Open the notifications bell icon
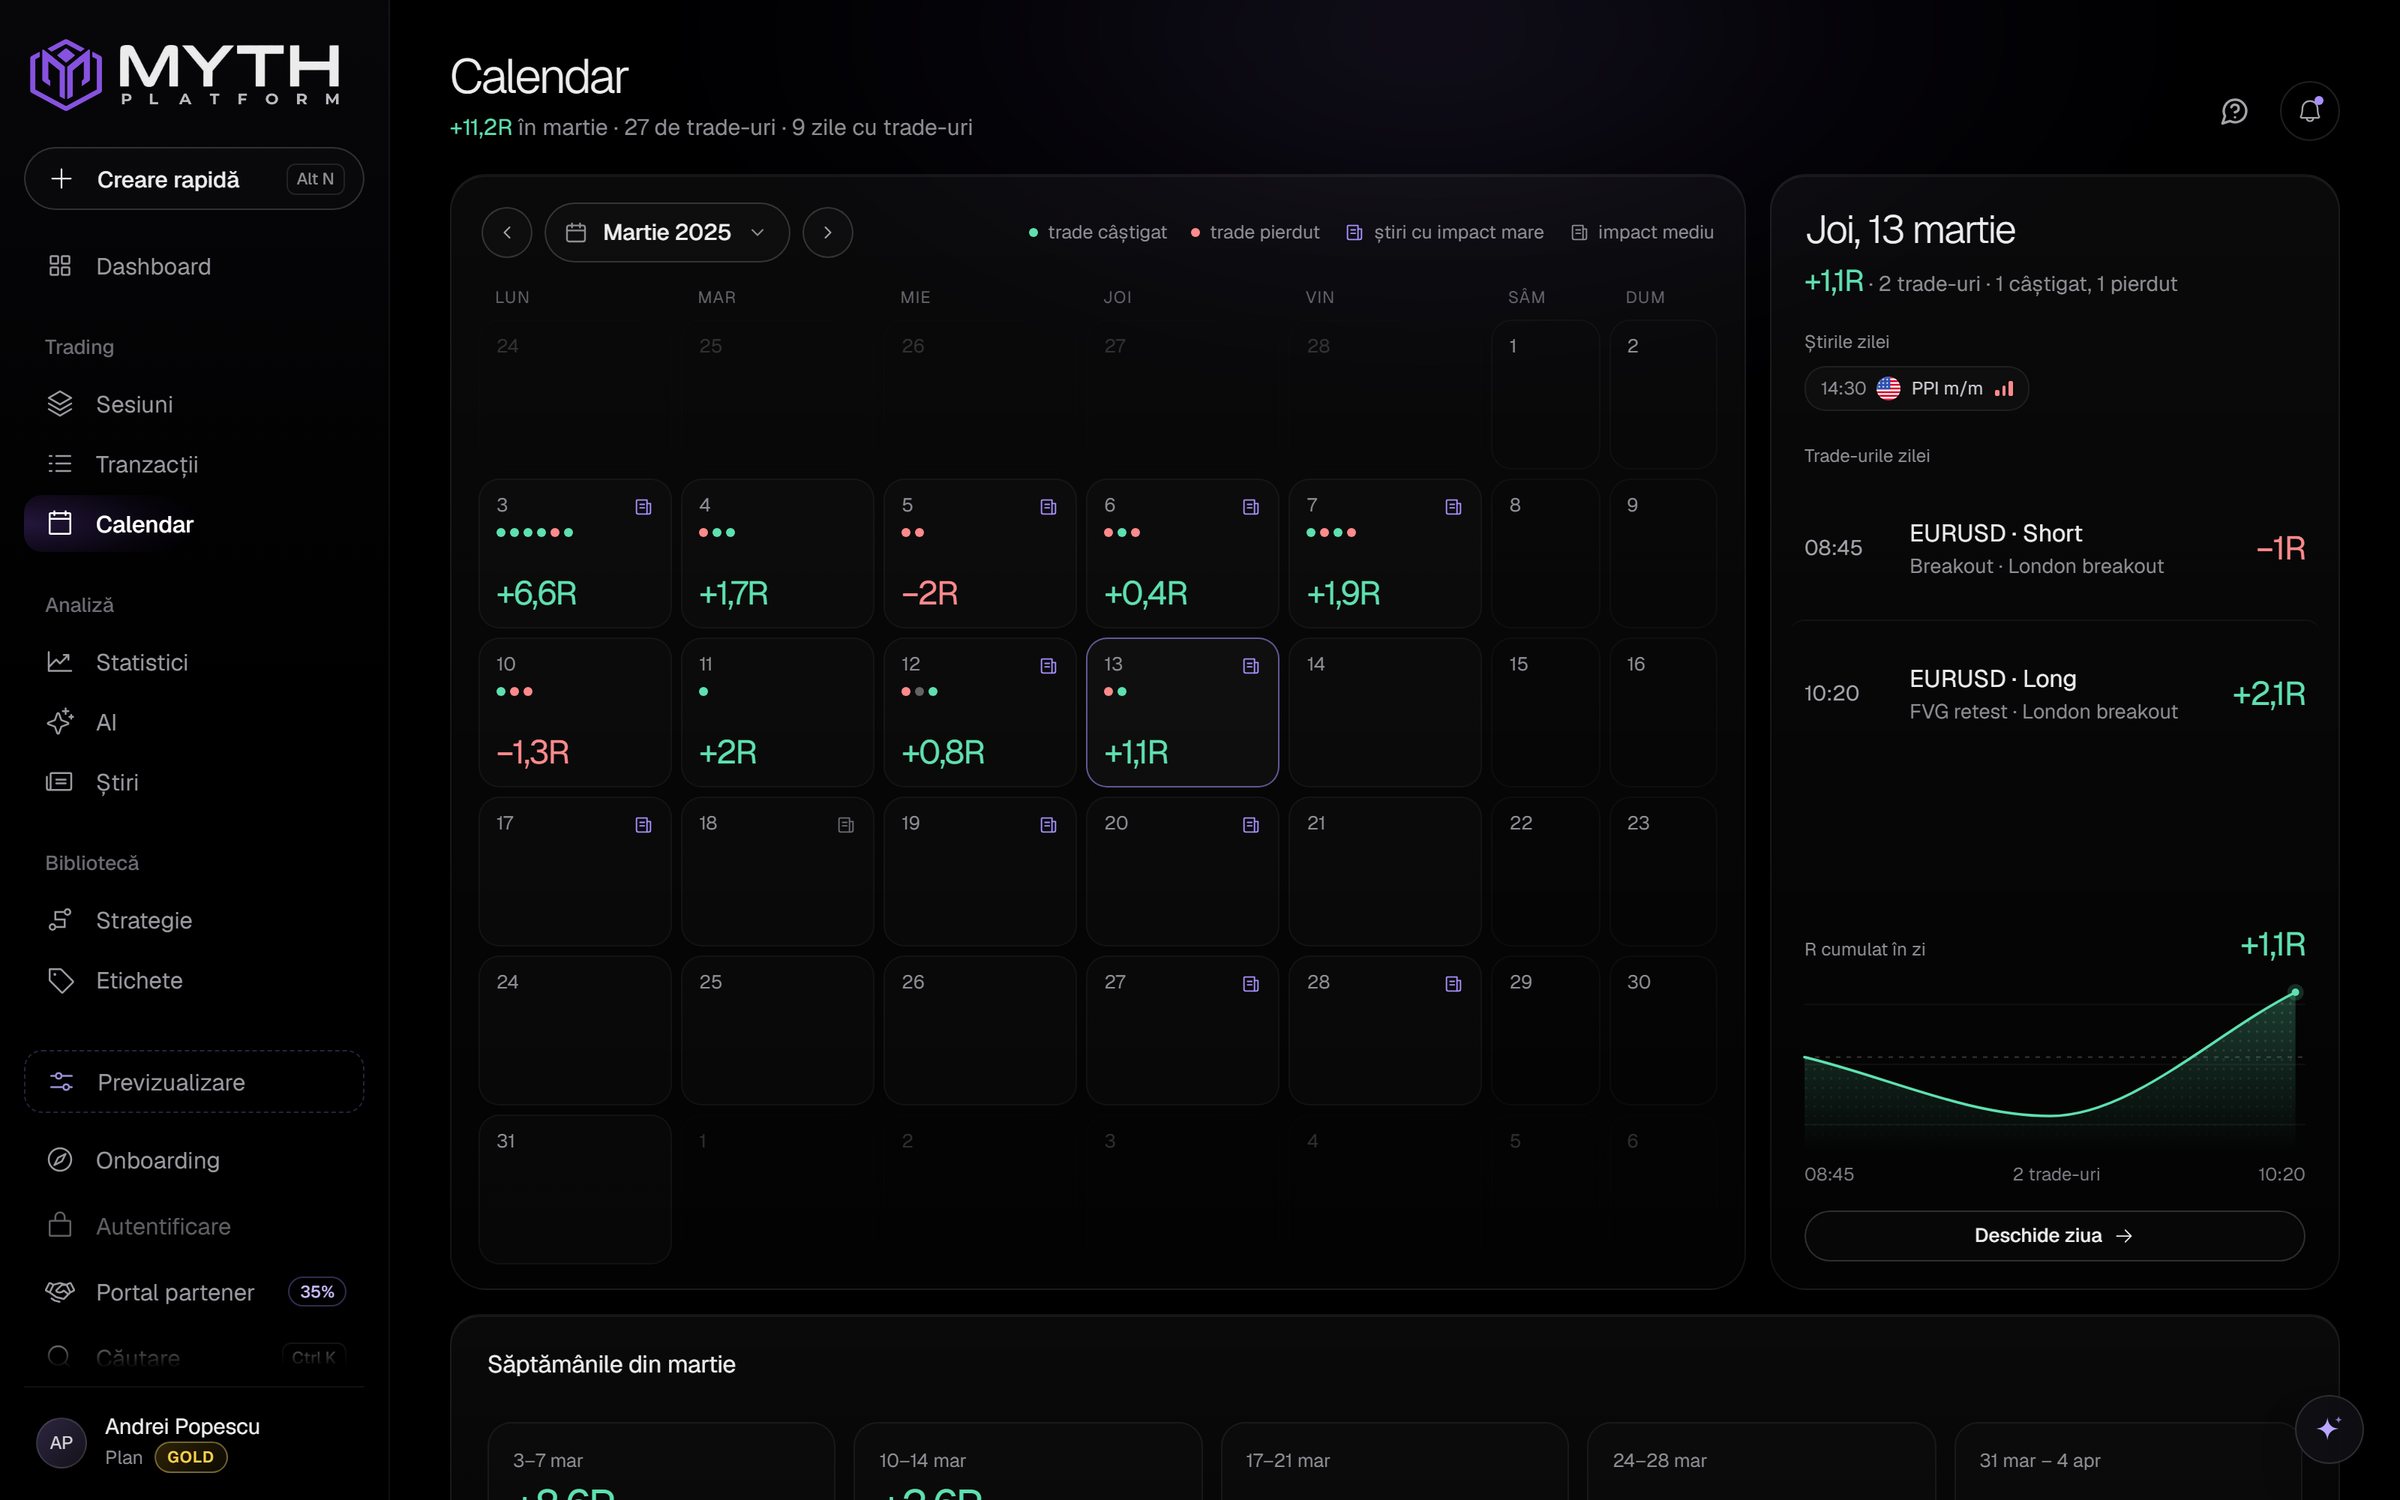 [x=2309, y=111]
